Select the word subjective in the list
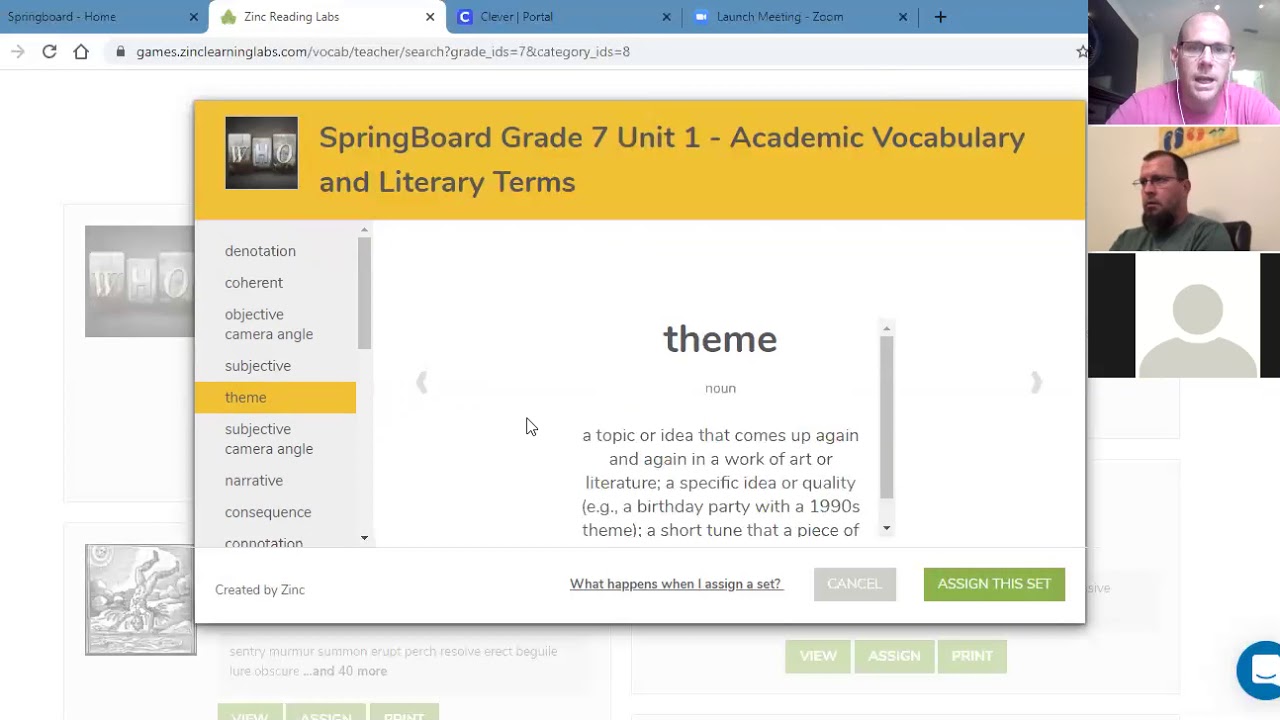Viewport: 1280px width, 720px height. [x=258, y=366]
